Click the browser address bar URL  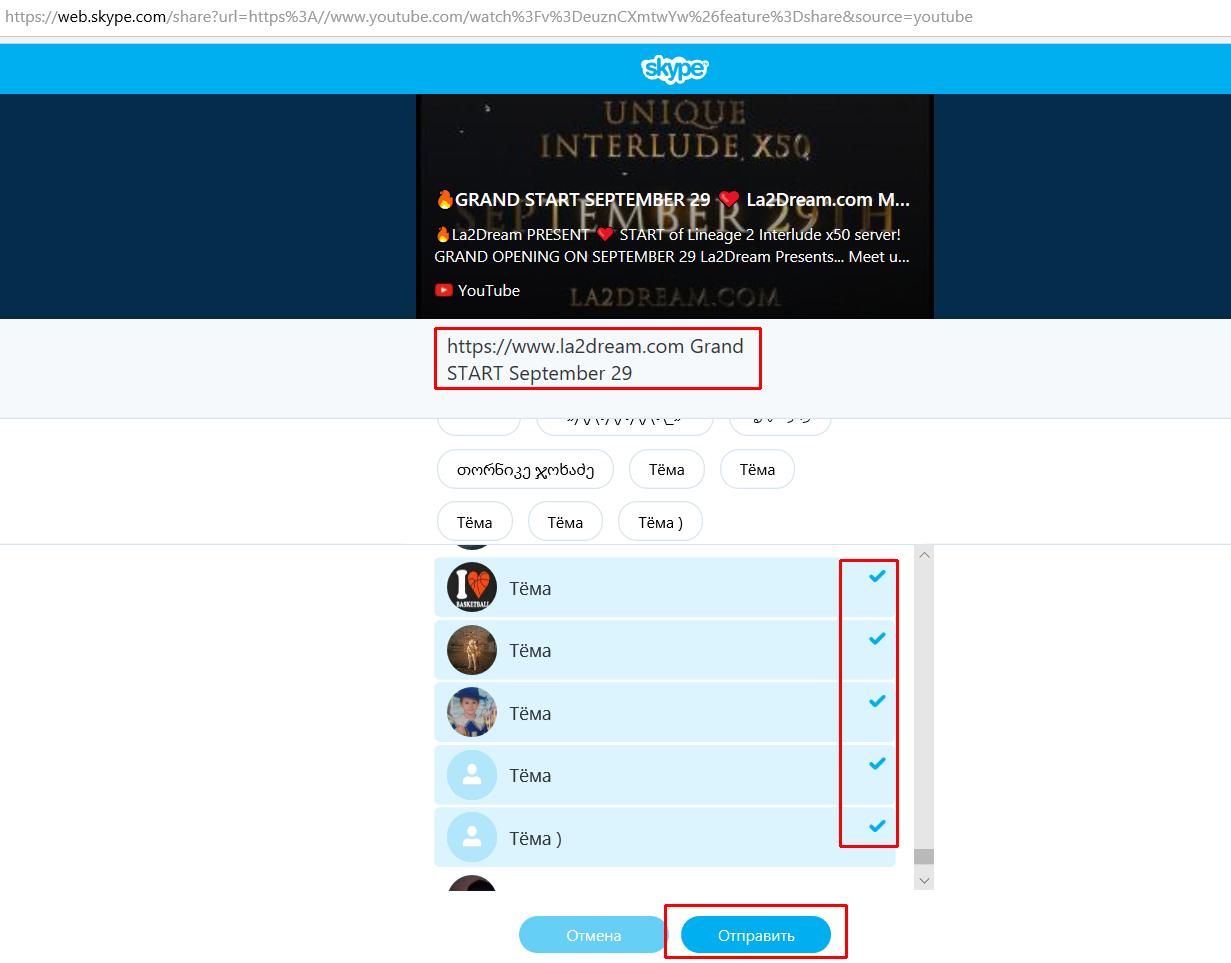[x=489, y=17]
